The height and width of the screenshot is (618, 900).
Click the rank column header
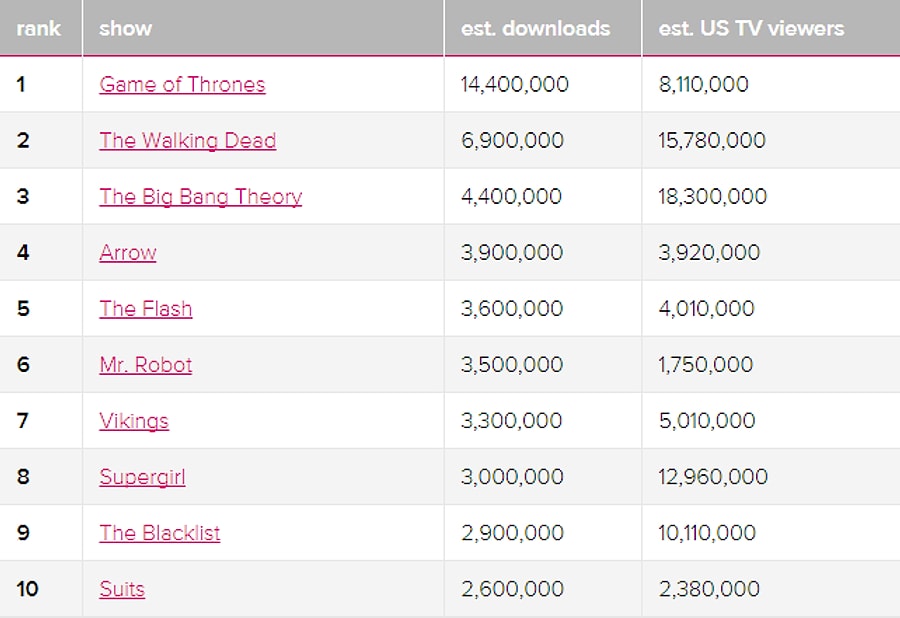point(39,28)
